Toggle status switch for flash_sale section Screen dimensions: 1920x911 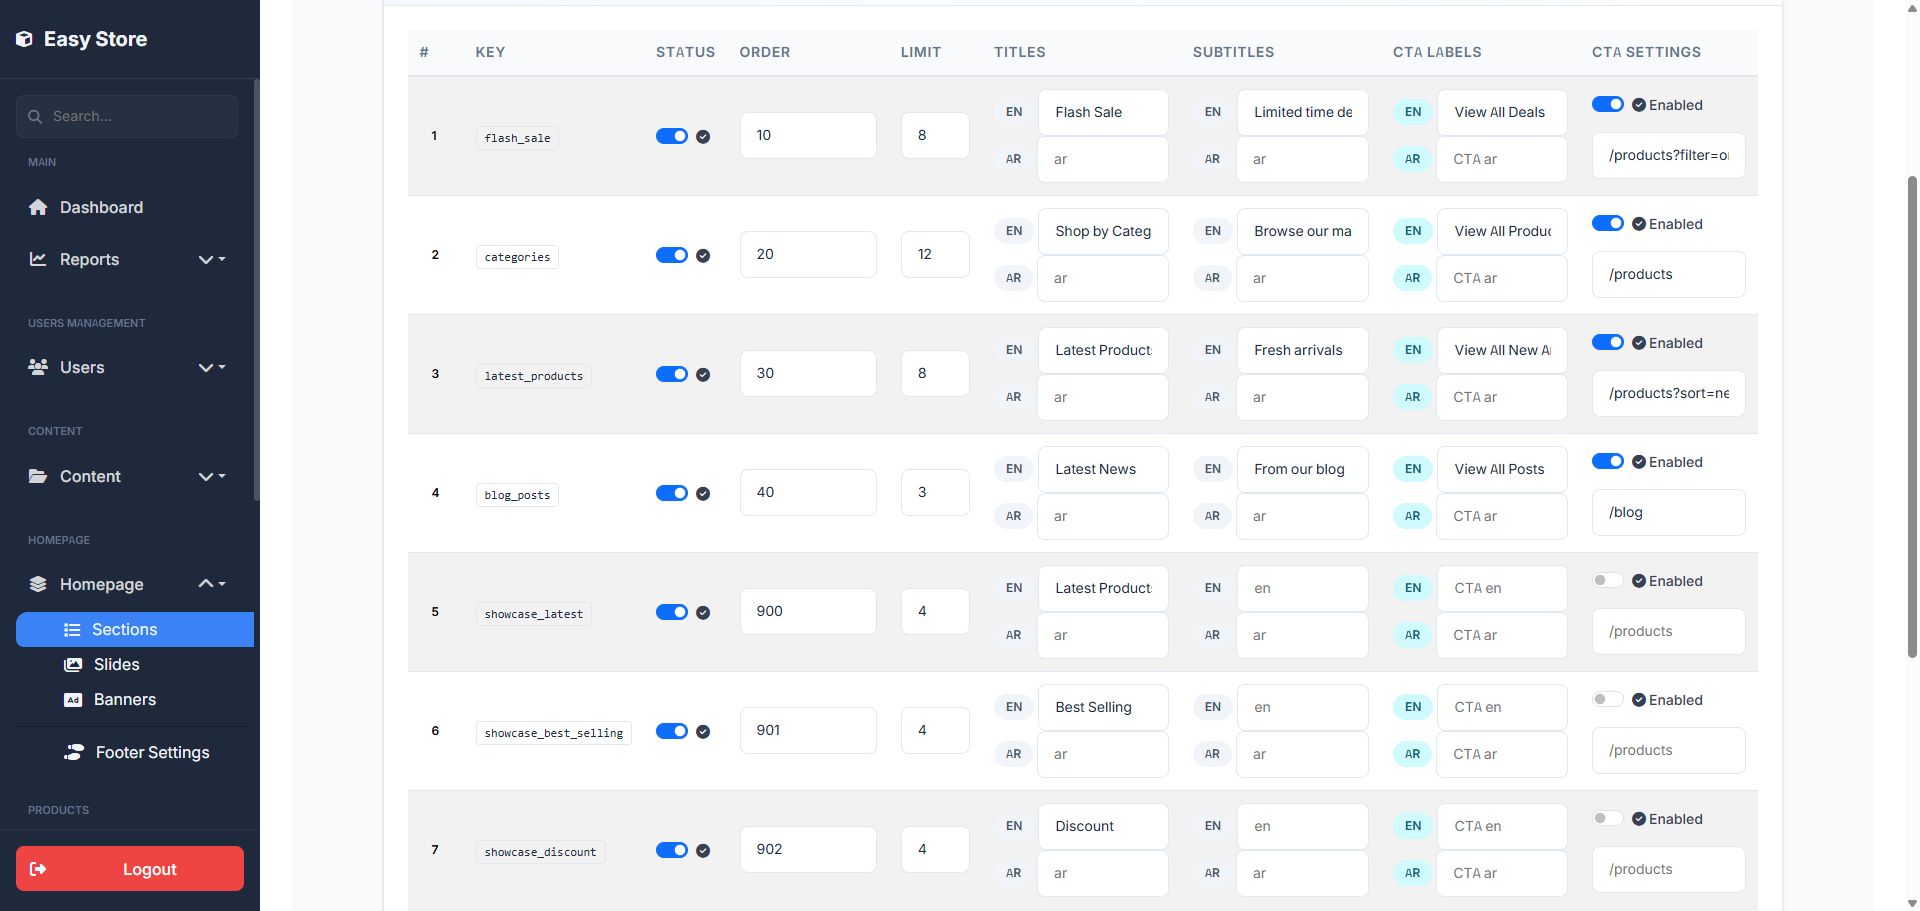671,136
